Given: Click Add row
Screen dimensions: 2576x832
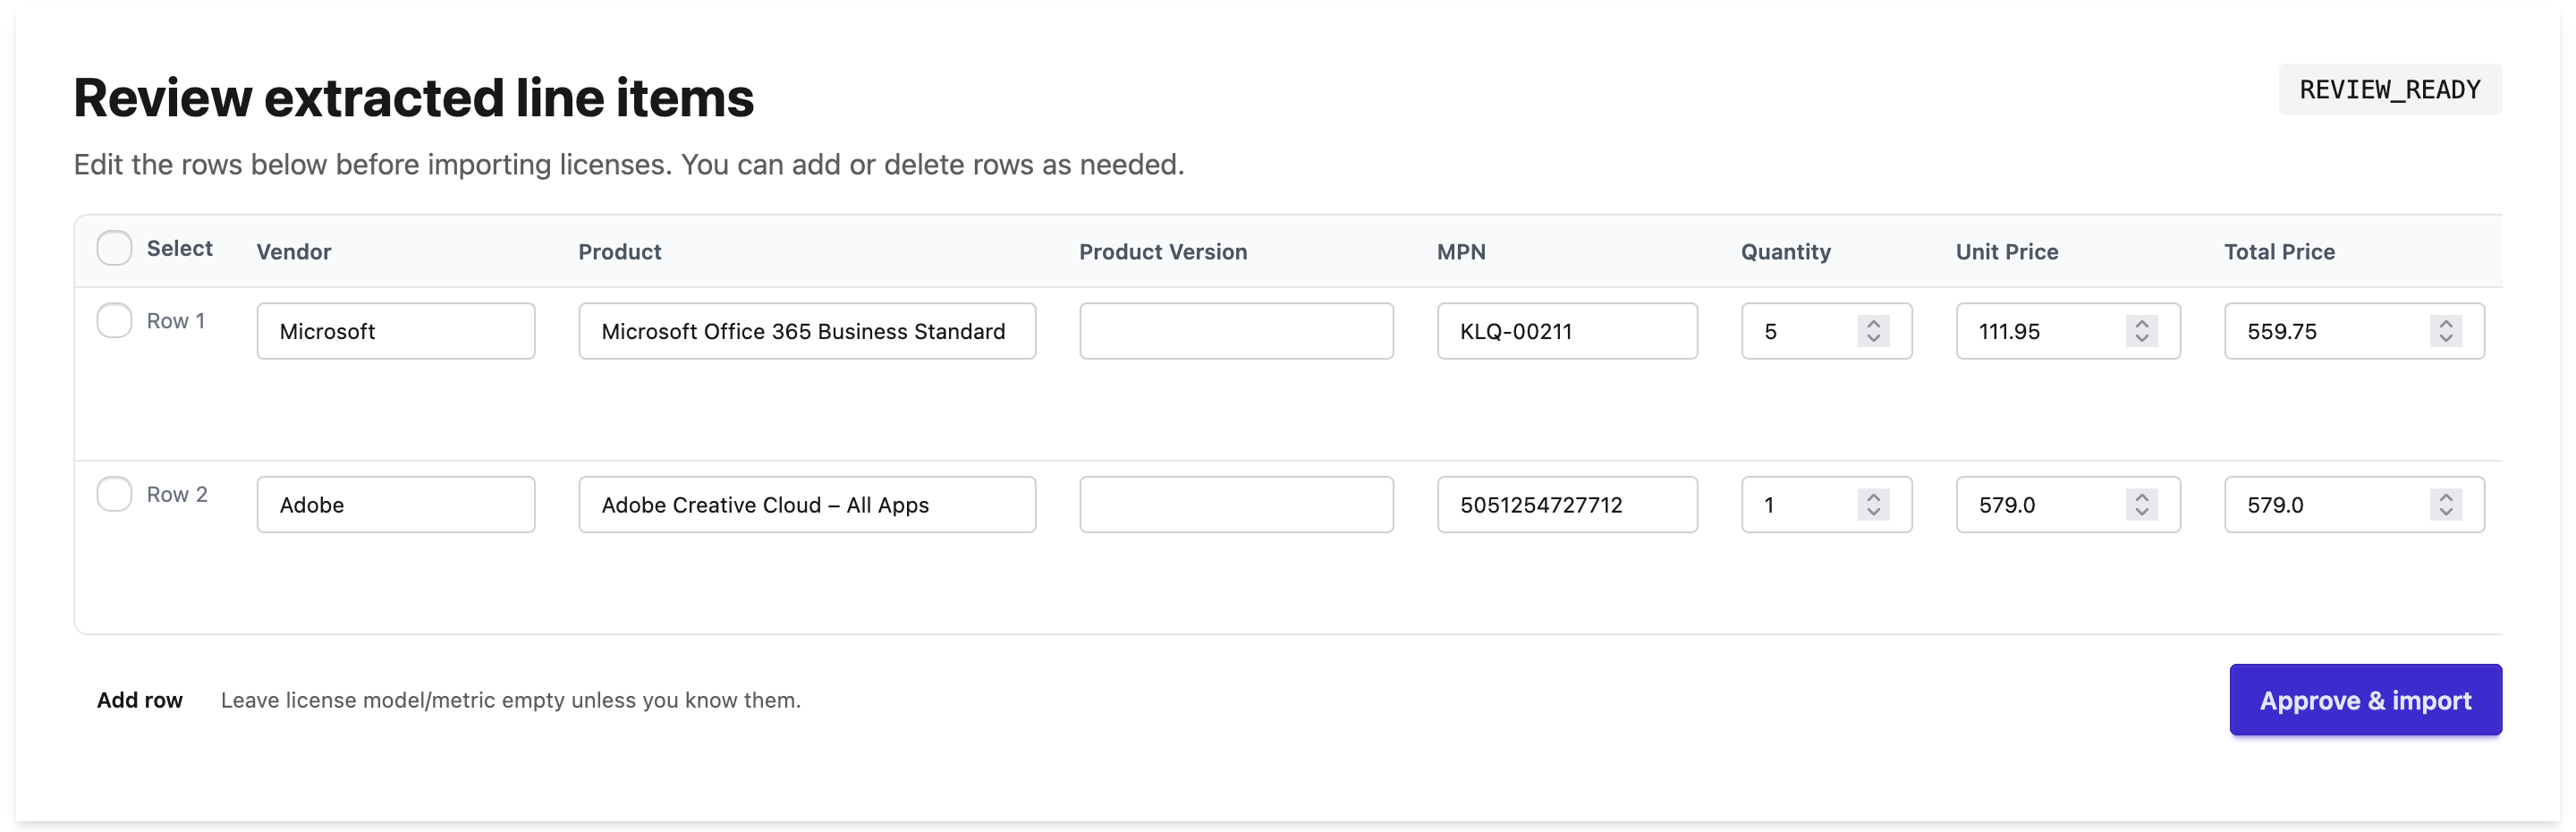Looking at the screenshot, I should [140, 700].
